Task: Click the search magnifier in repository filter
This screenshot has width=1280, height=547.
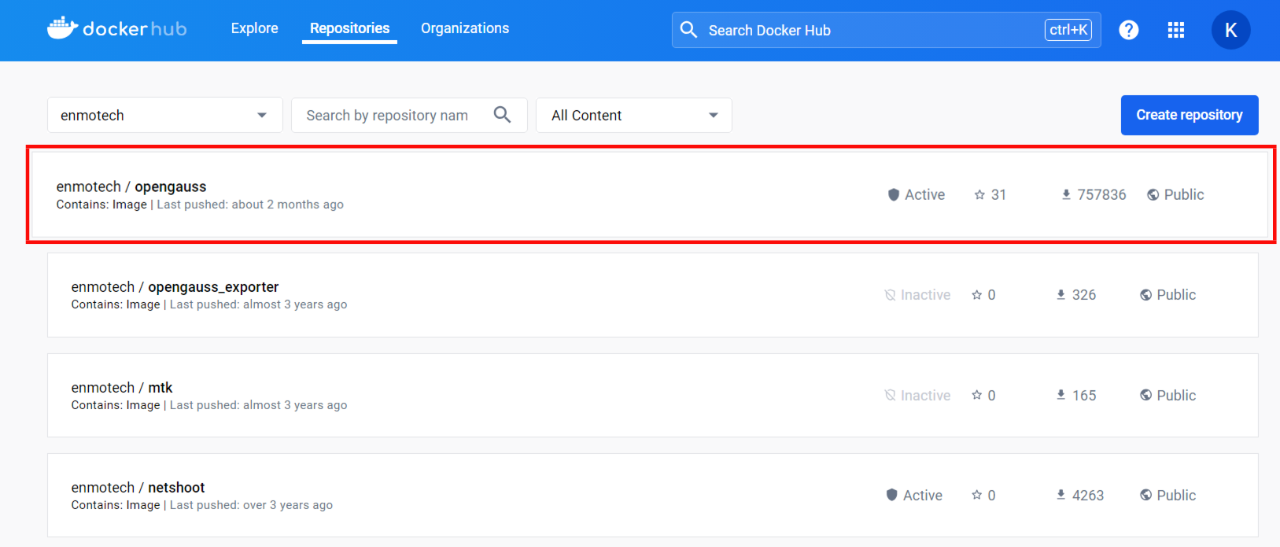Action: point(503,115)
